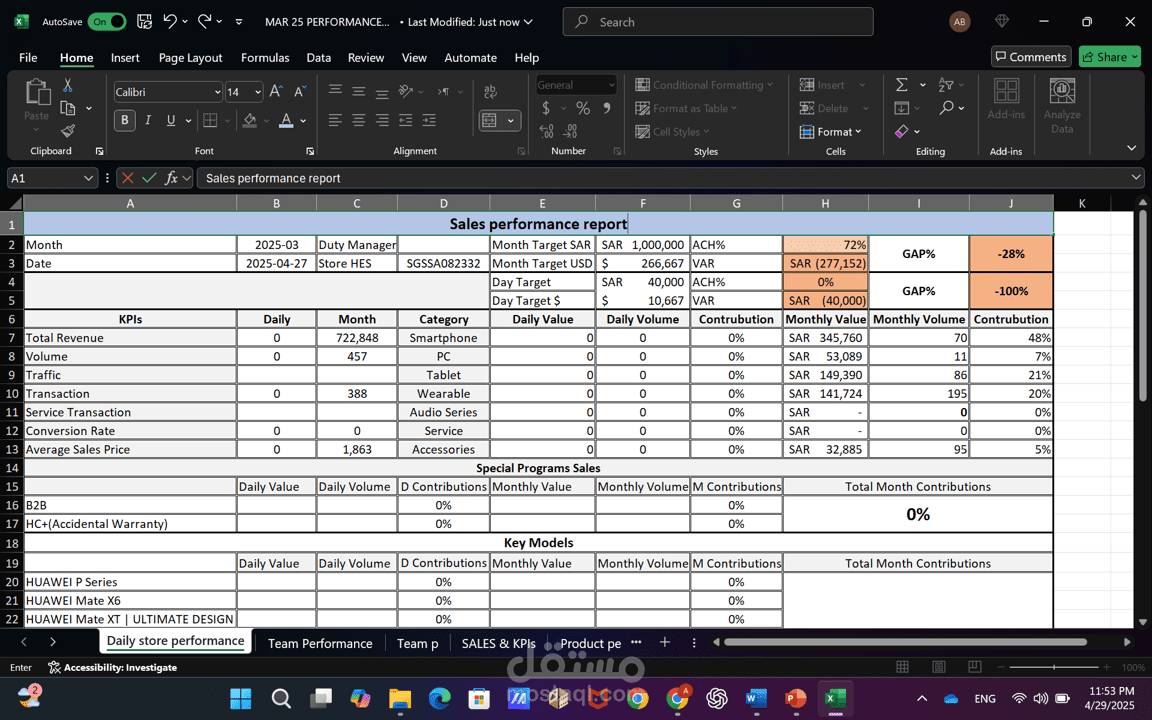
Task: Click the Insert Function fx icon
Action: point(171,178)
